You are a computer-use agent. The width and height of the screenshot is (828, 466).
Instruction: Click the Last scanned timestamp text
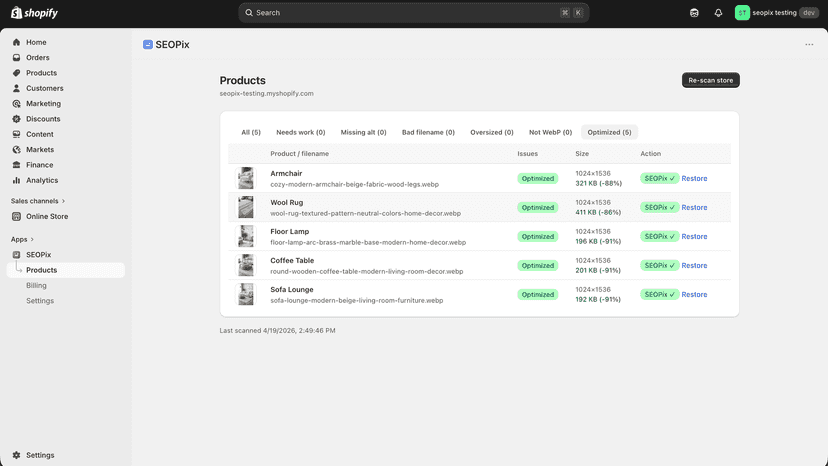coord(277,331)
